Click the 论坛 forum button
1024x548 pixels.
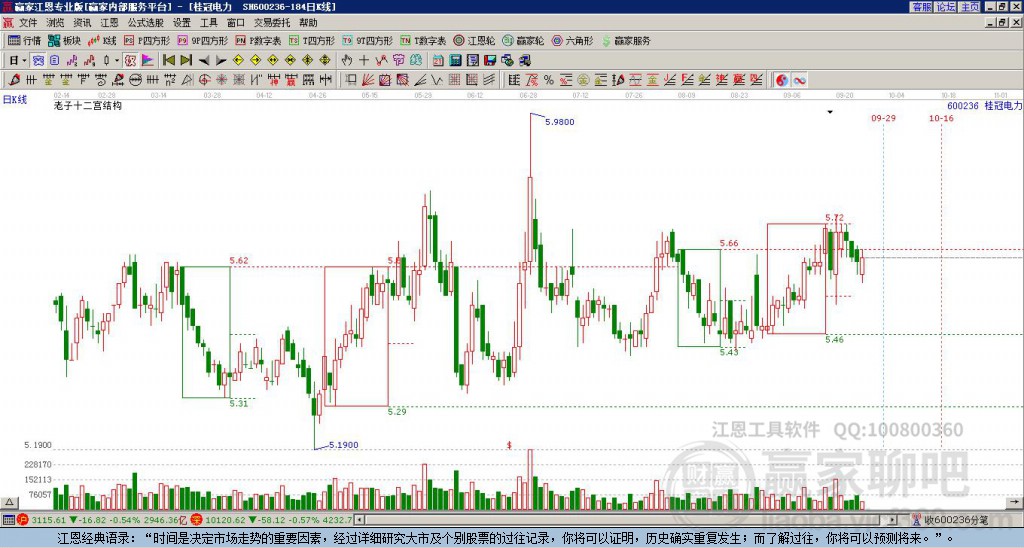[945, 7]
